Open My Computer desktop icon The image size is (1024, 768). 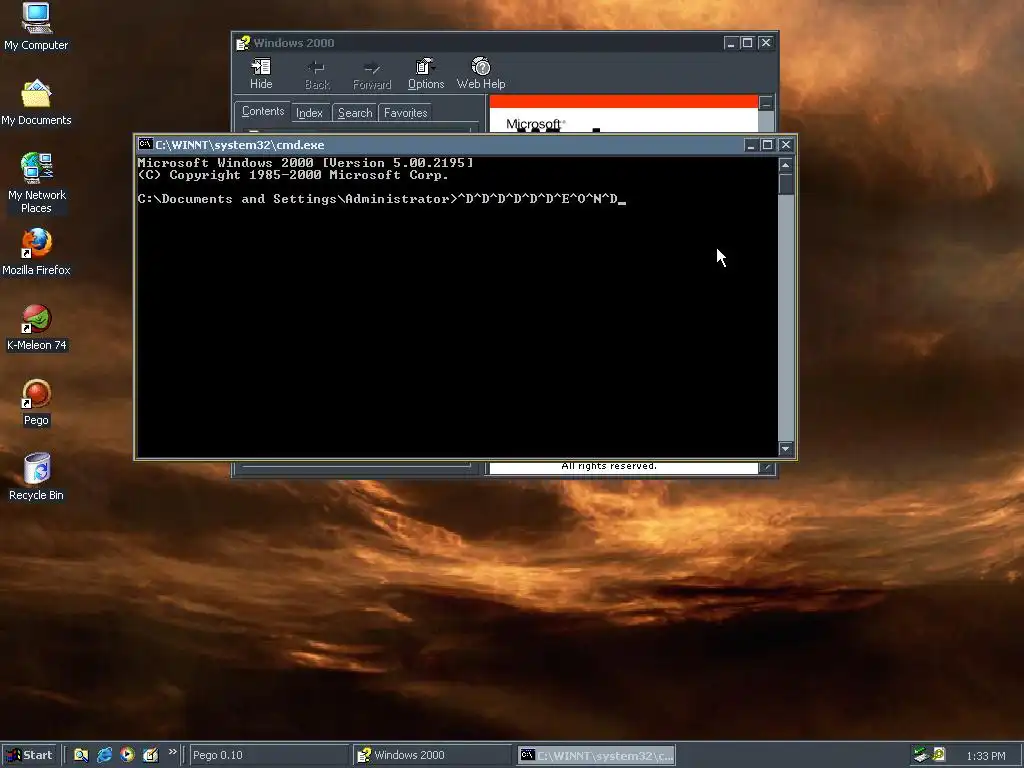click(36, 26)
